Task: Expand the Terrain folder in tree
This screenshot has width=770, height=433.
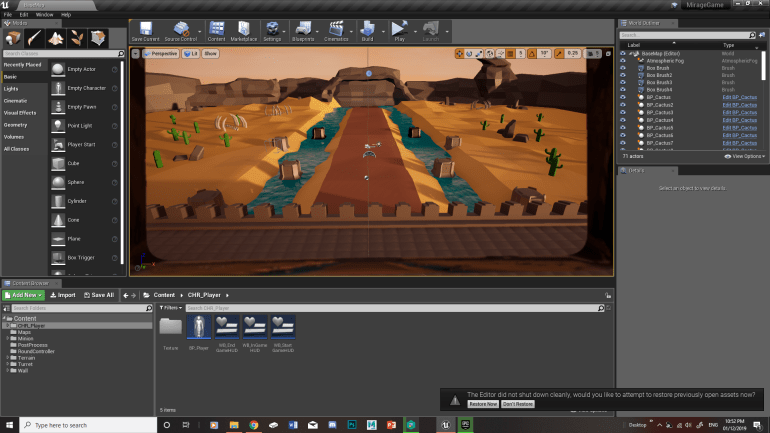Action: (7, 358)
